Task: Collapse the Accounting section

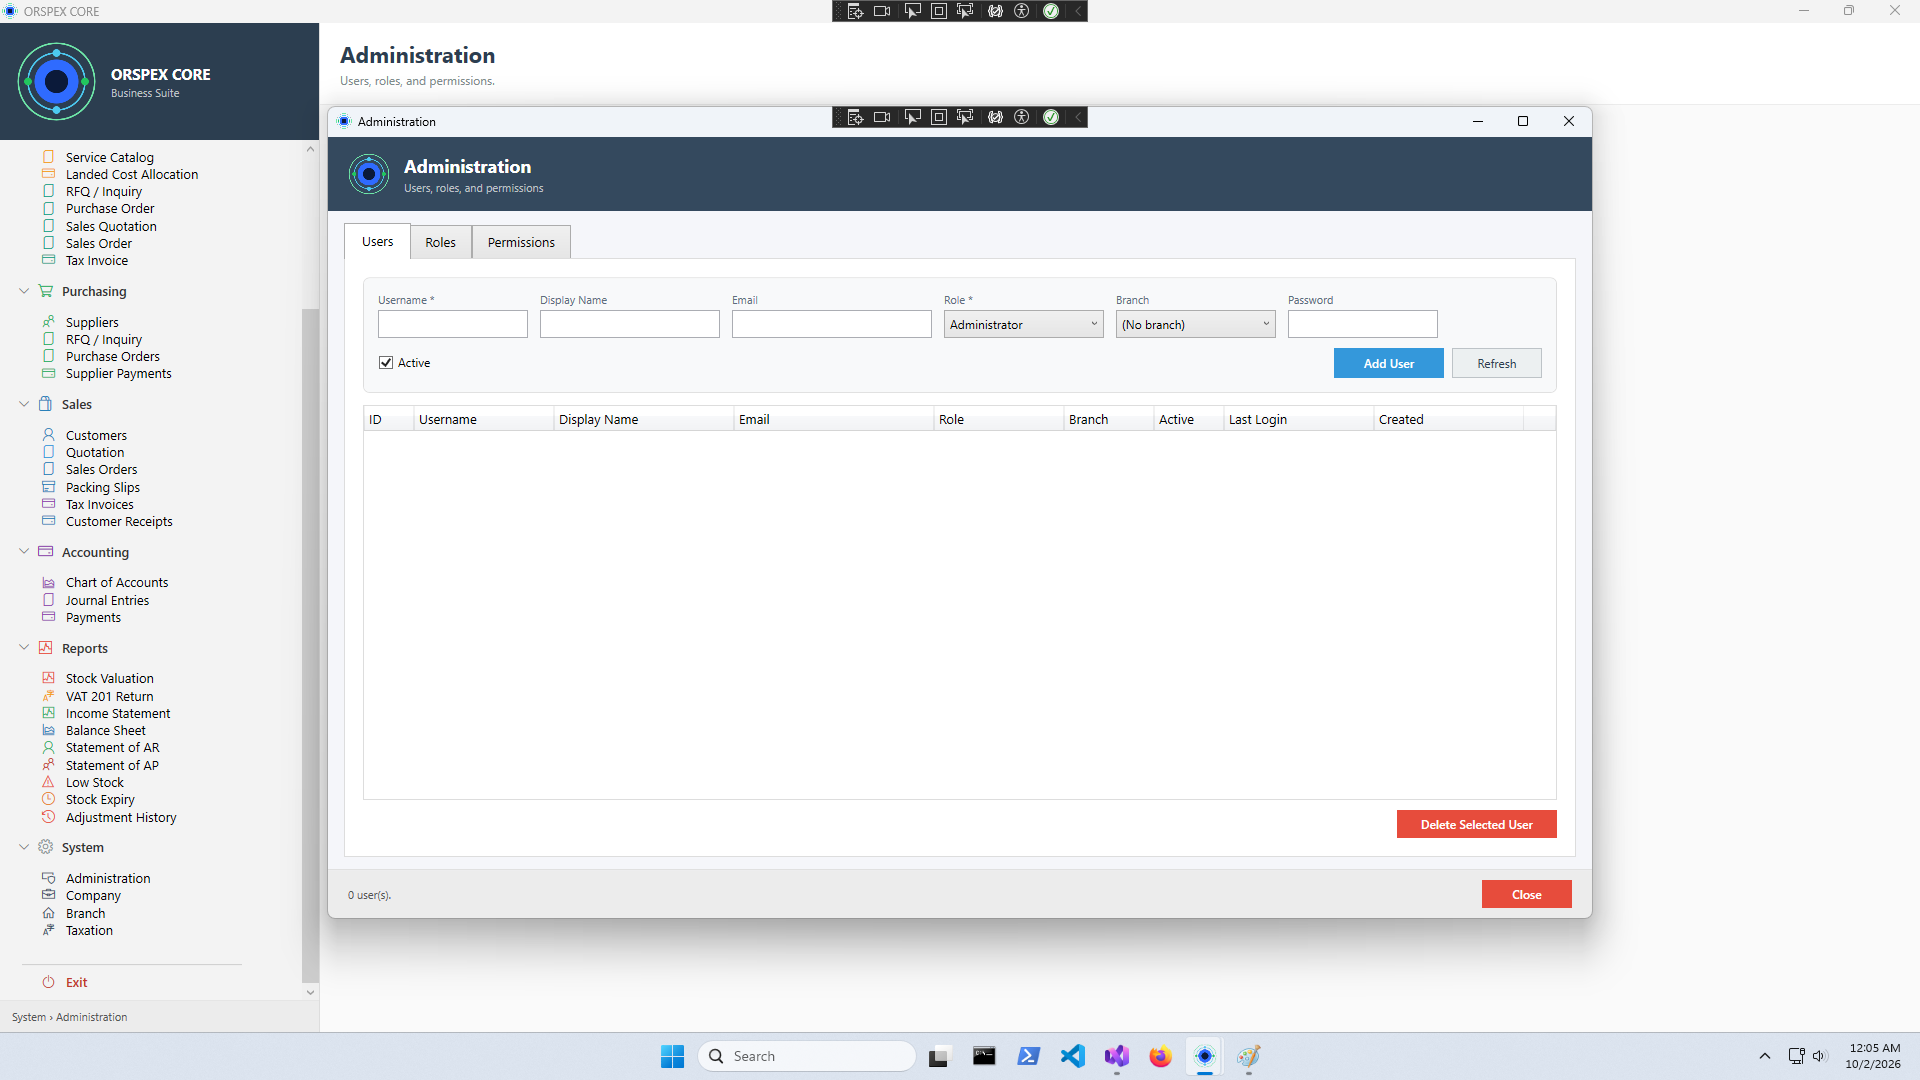Action: pos(24,552)
